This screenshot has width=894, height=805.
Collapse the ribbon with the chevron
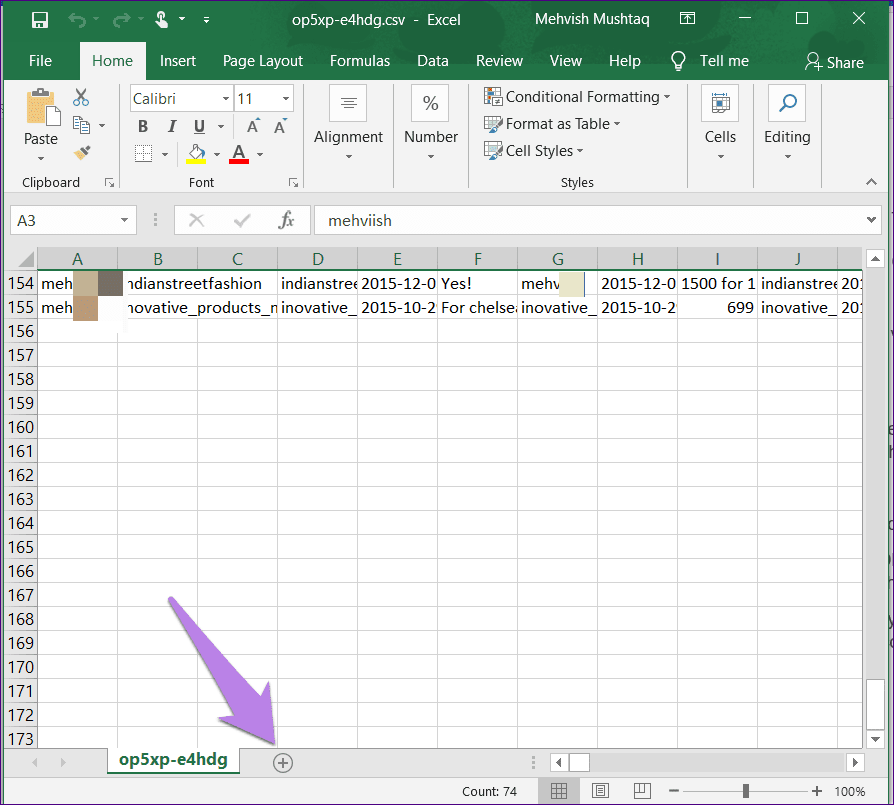pyautogui.click(x=871, y=182)
